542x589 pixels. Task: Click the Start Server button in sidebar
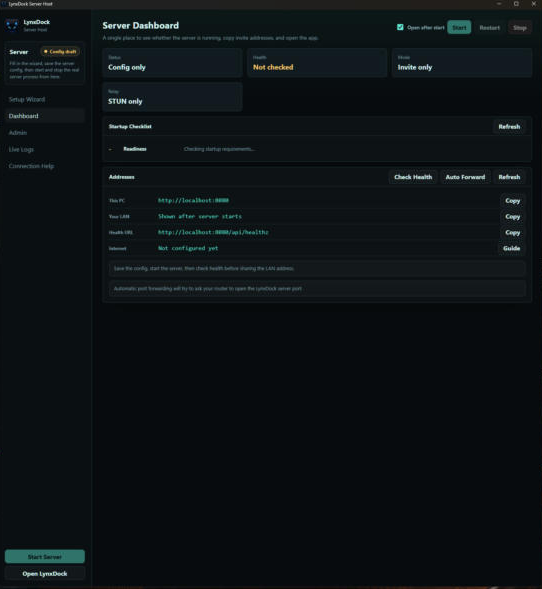[x=45, y=556]
